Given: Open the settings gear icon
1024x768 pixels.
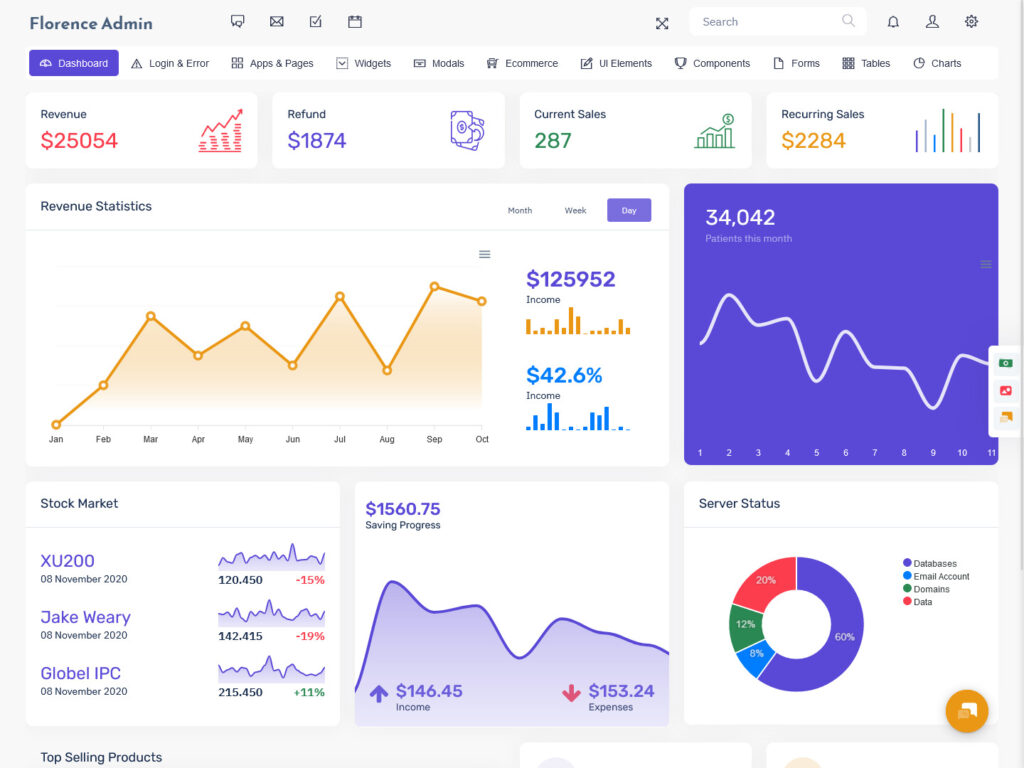Looking at the screenshot, I should point(971,22).
